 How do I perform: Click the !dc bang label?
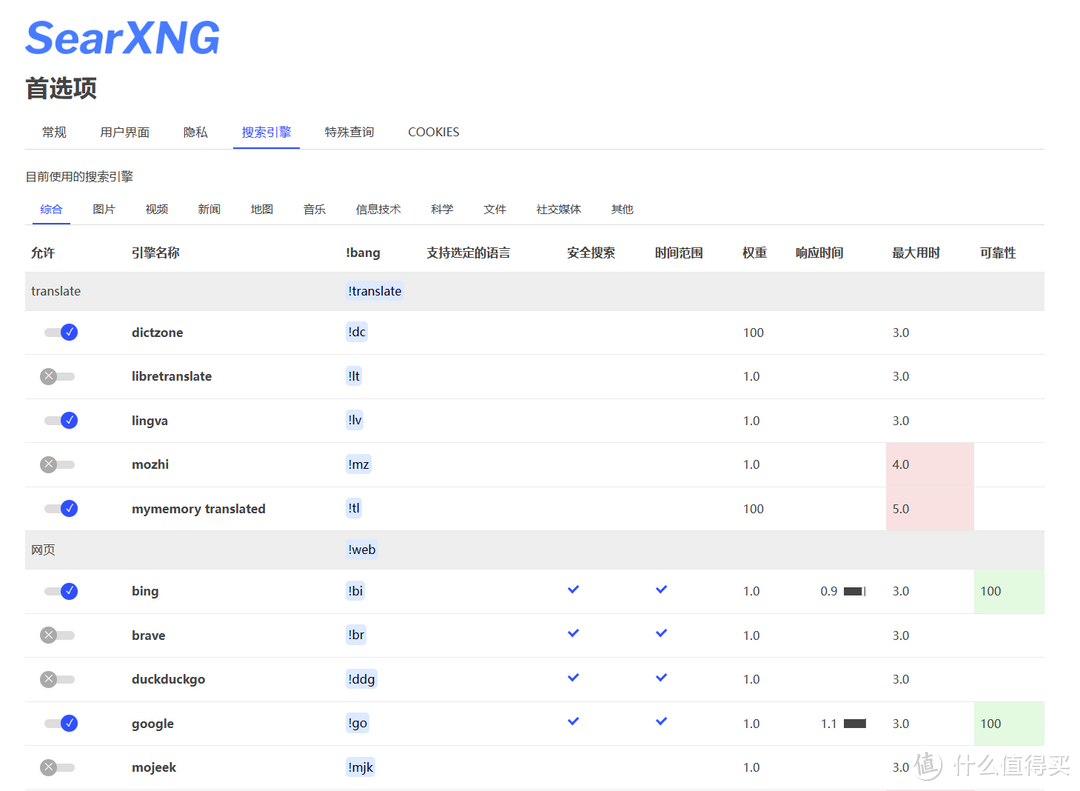coord(357,332)
